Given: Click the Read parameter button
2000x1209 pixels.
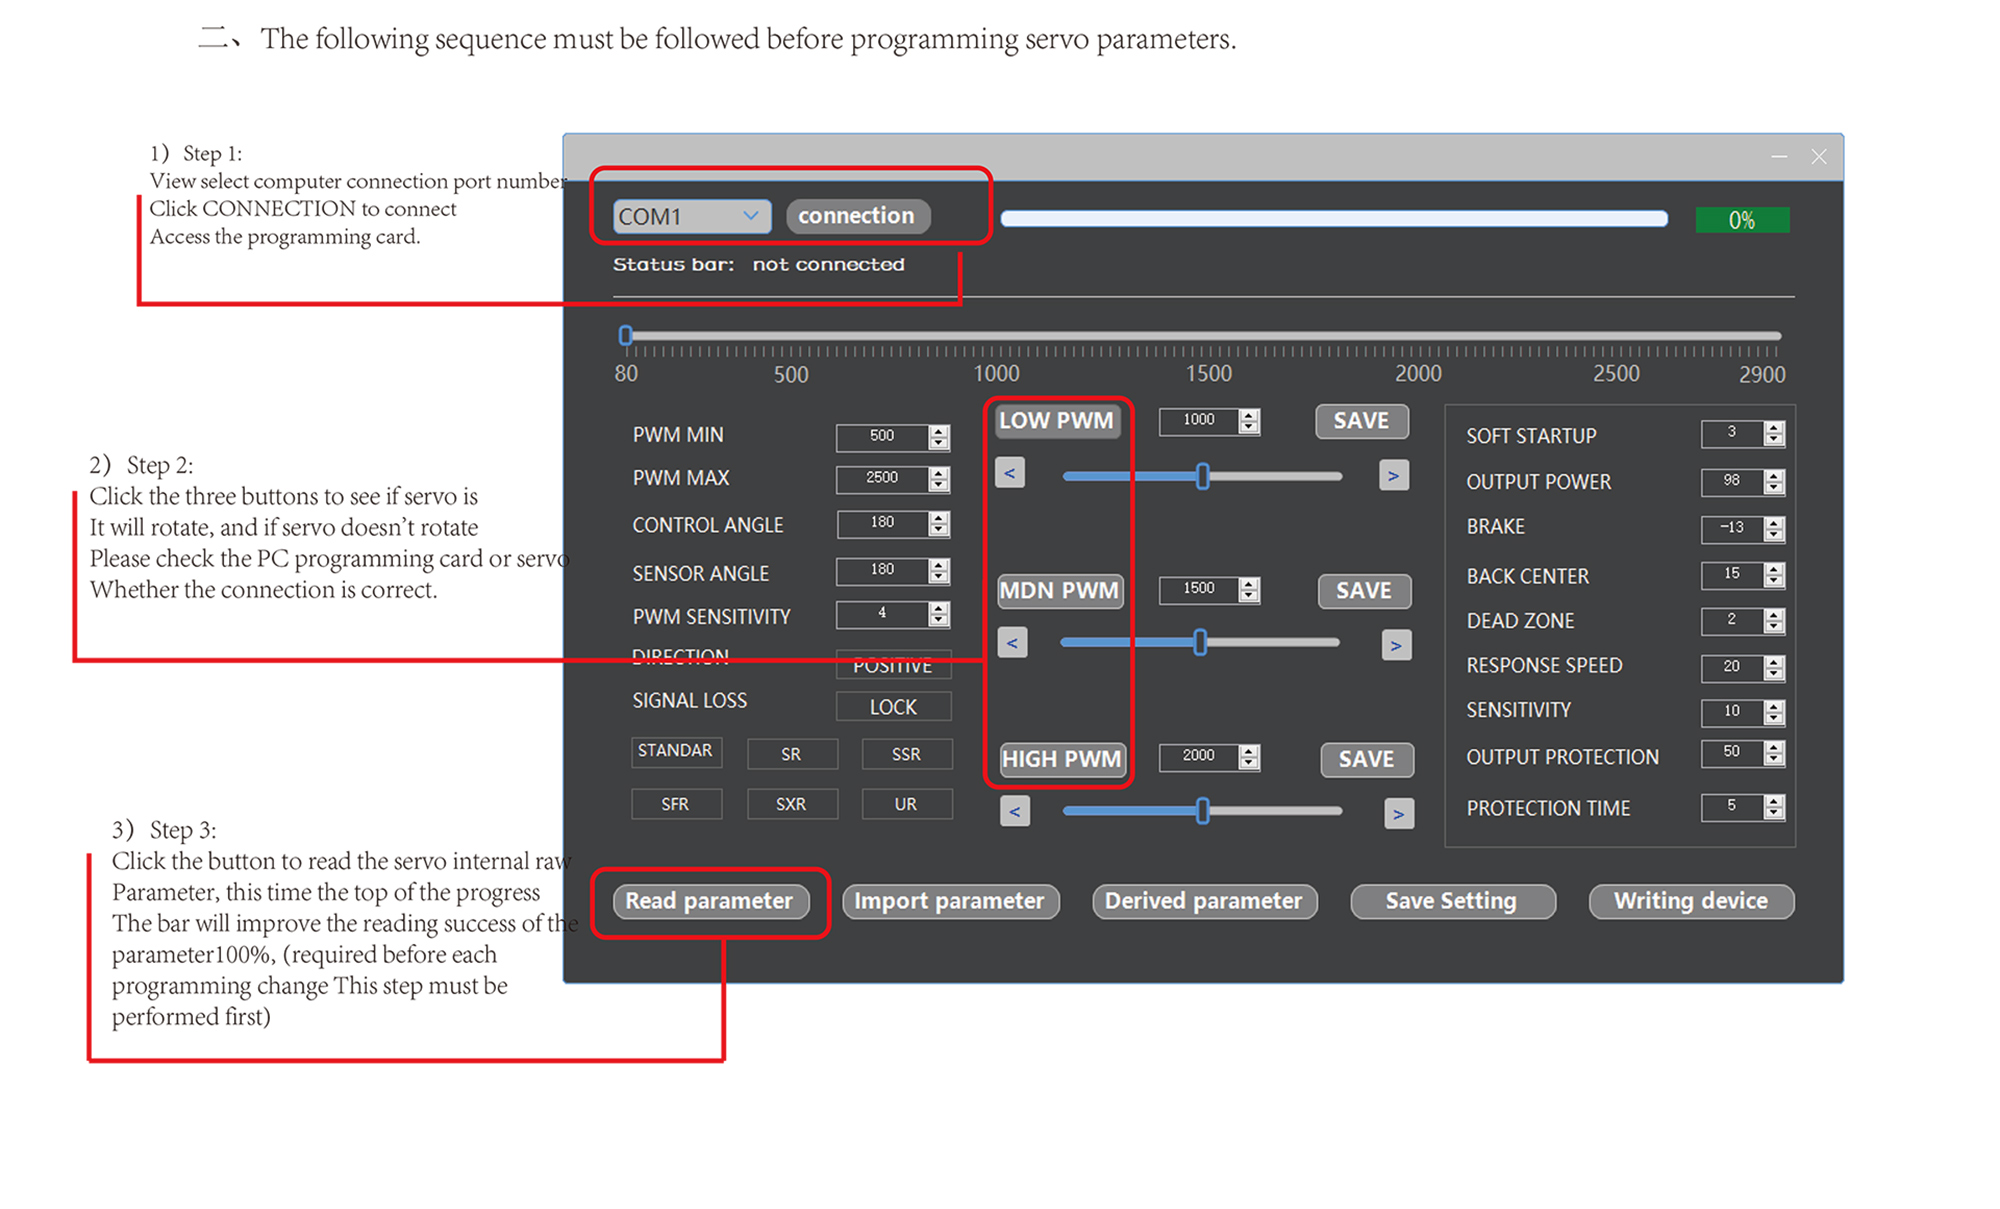Looking at the screenshot, I should (x=709, y=901).
